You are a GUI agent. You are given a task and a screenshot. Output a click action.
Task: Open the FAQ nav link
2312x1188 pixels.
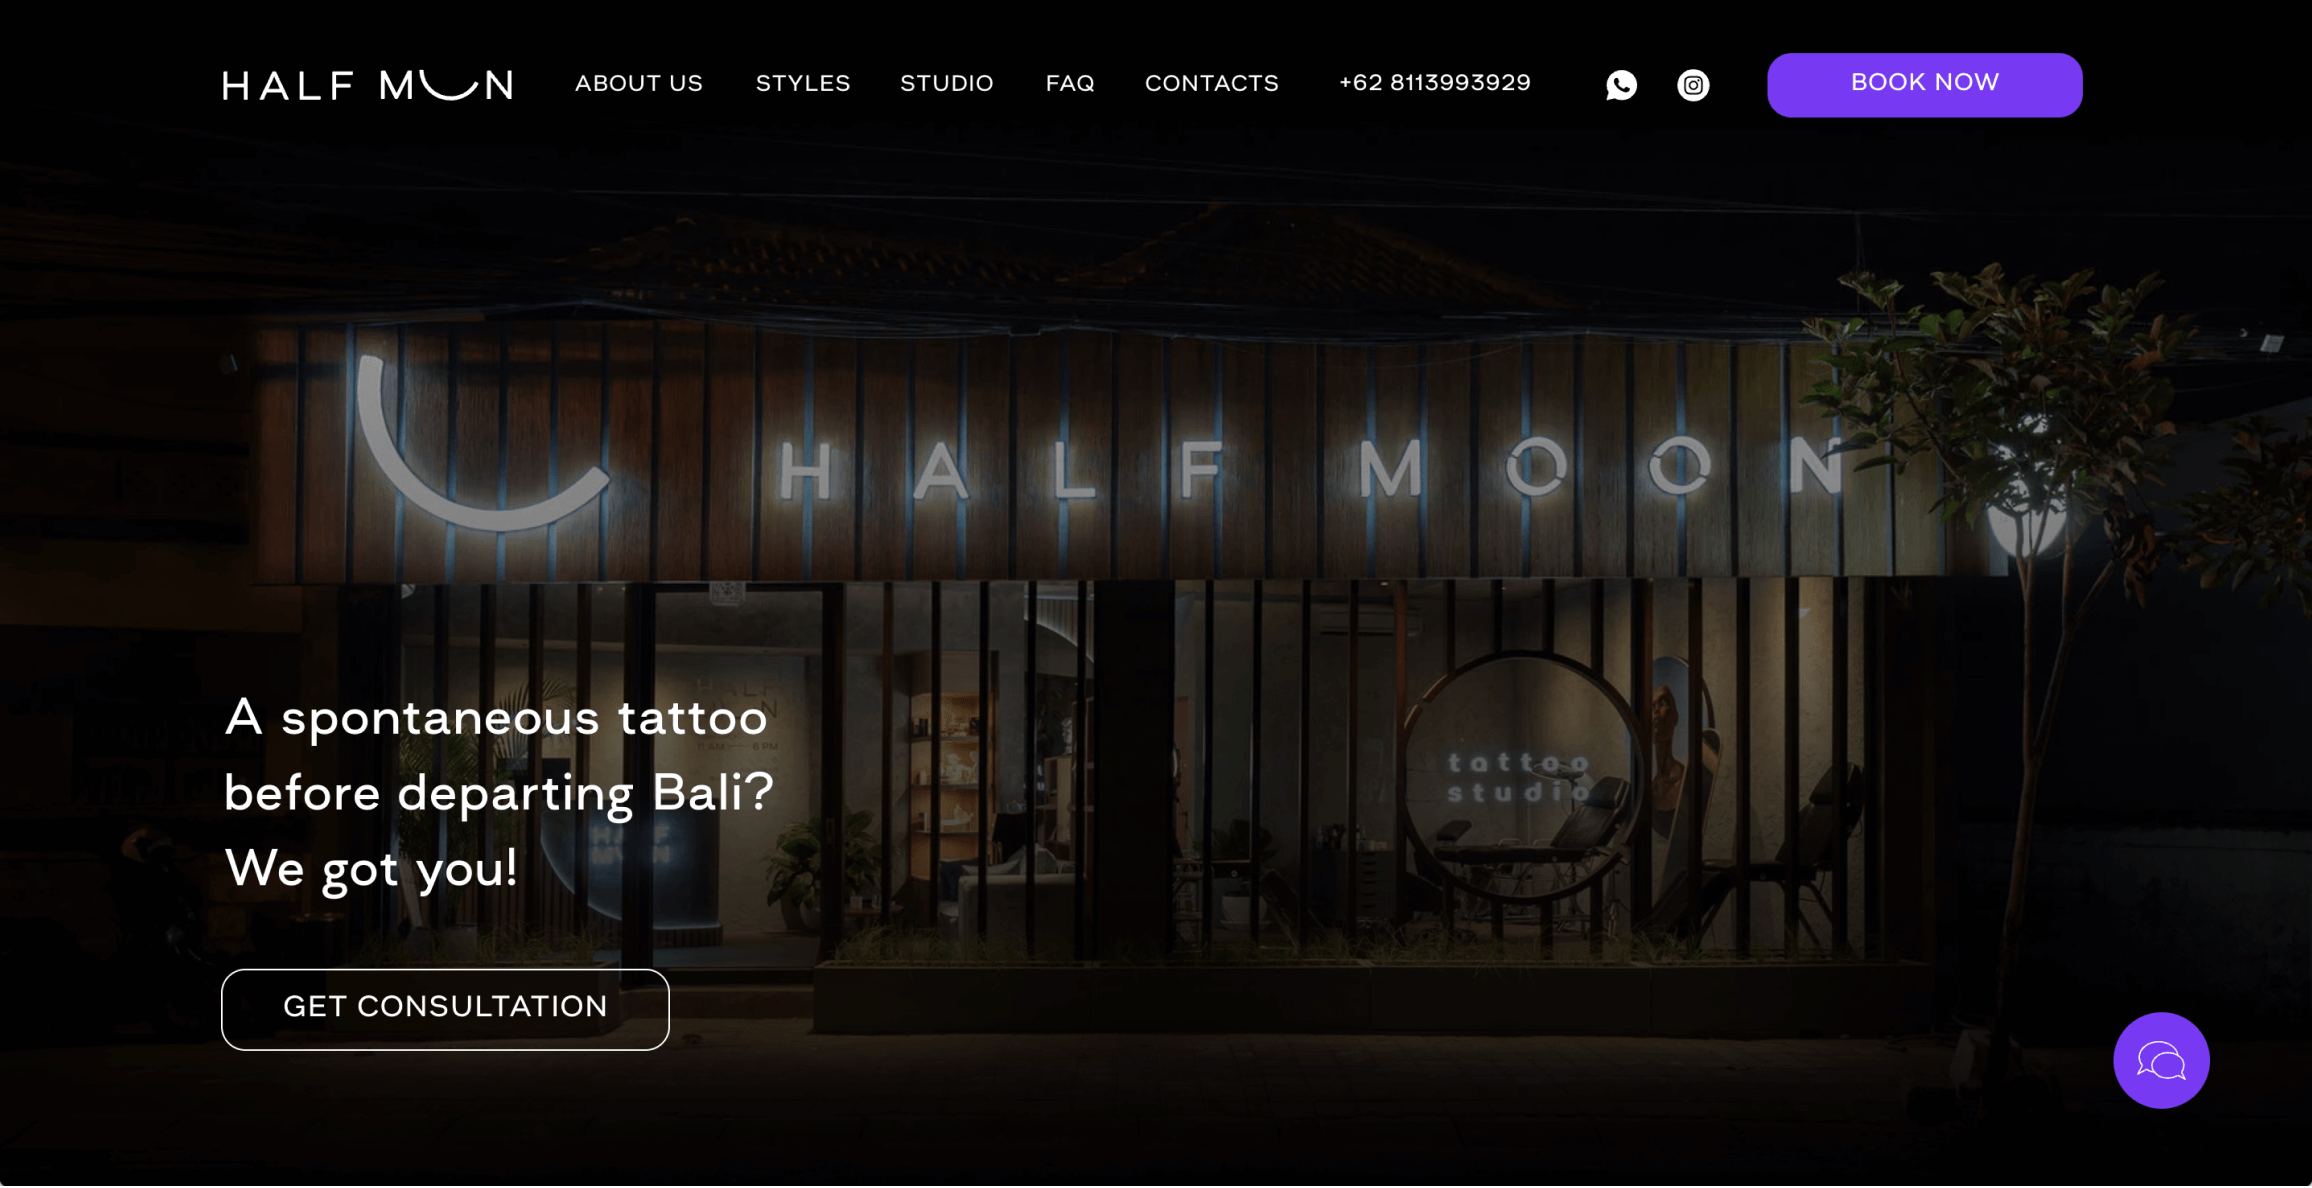point(1069,84)
